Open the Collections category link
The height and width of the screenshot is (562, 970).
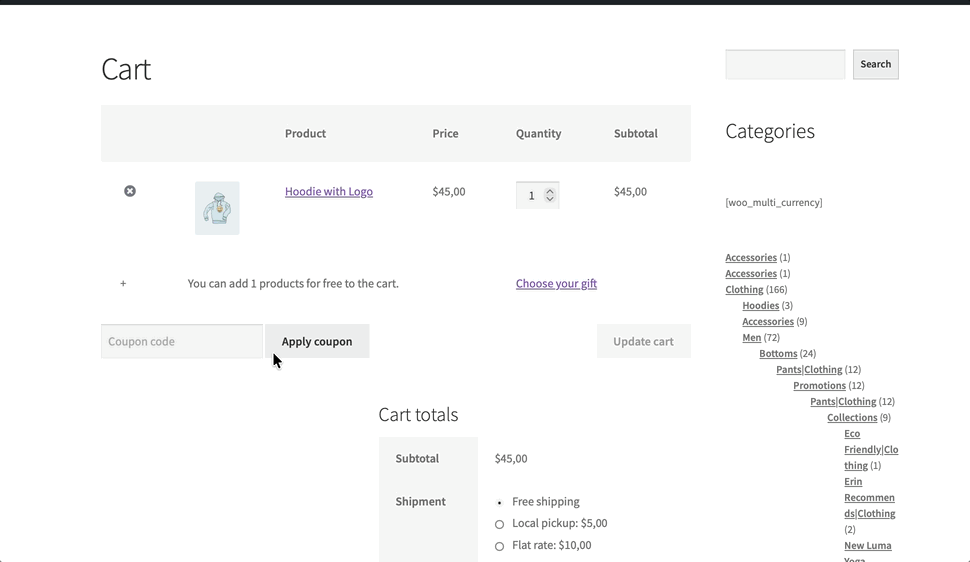(x=852, y=418)
